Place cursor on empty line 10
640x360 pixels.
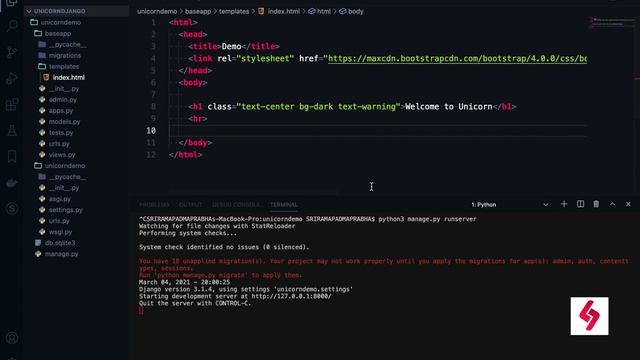pyautogui.click(x=378, y=131)
